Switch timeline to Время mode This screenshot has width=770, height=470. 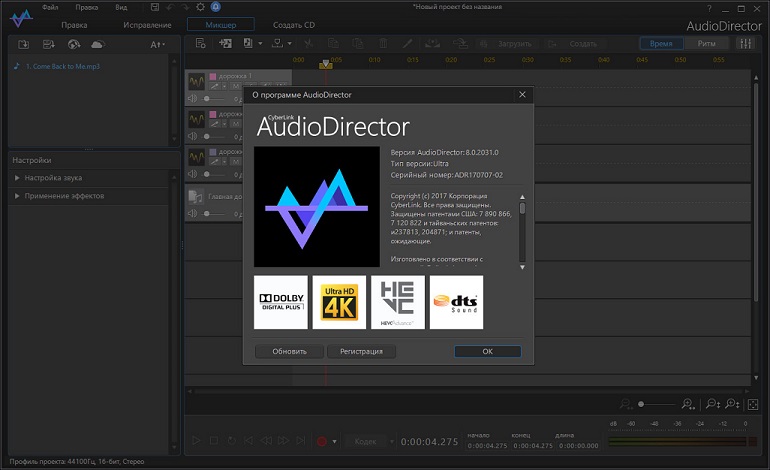pos(661,44)
